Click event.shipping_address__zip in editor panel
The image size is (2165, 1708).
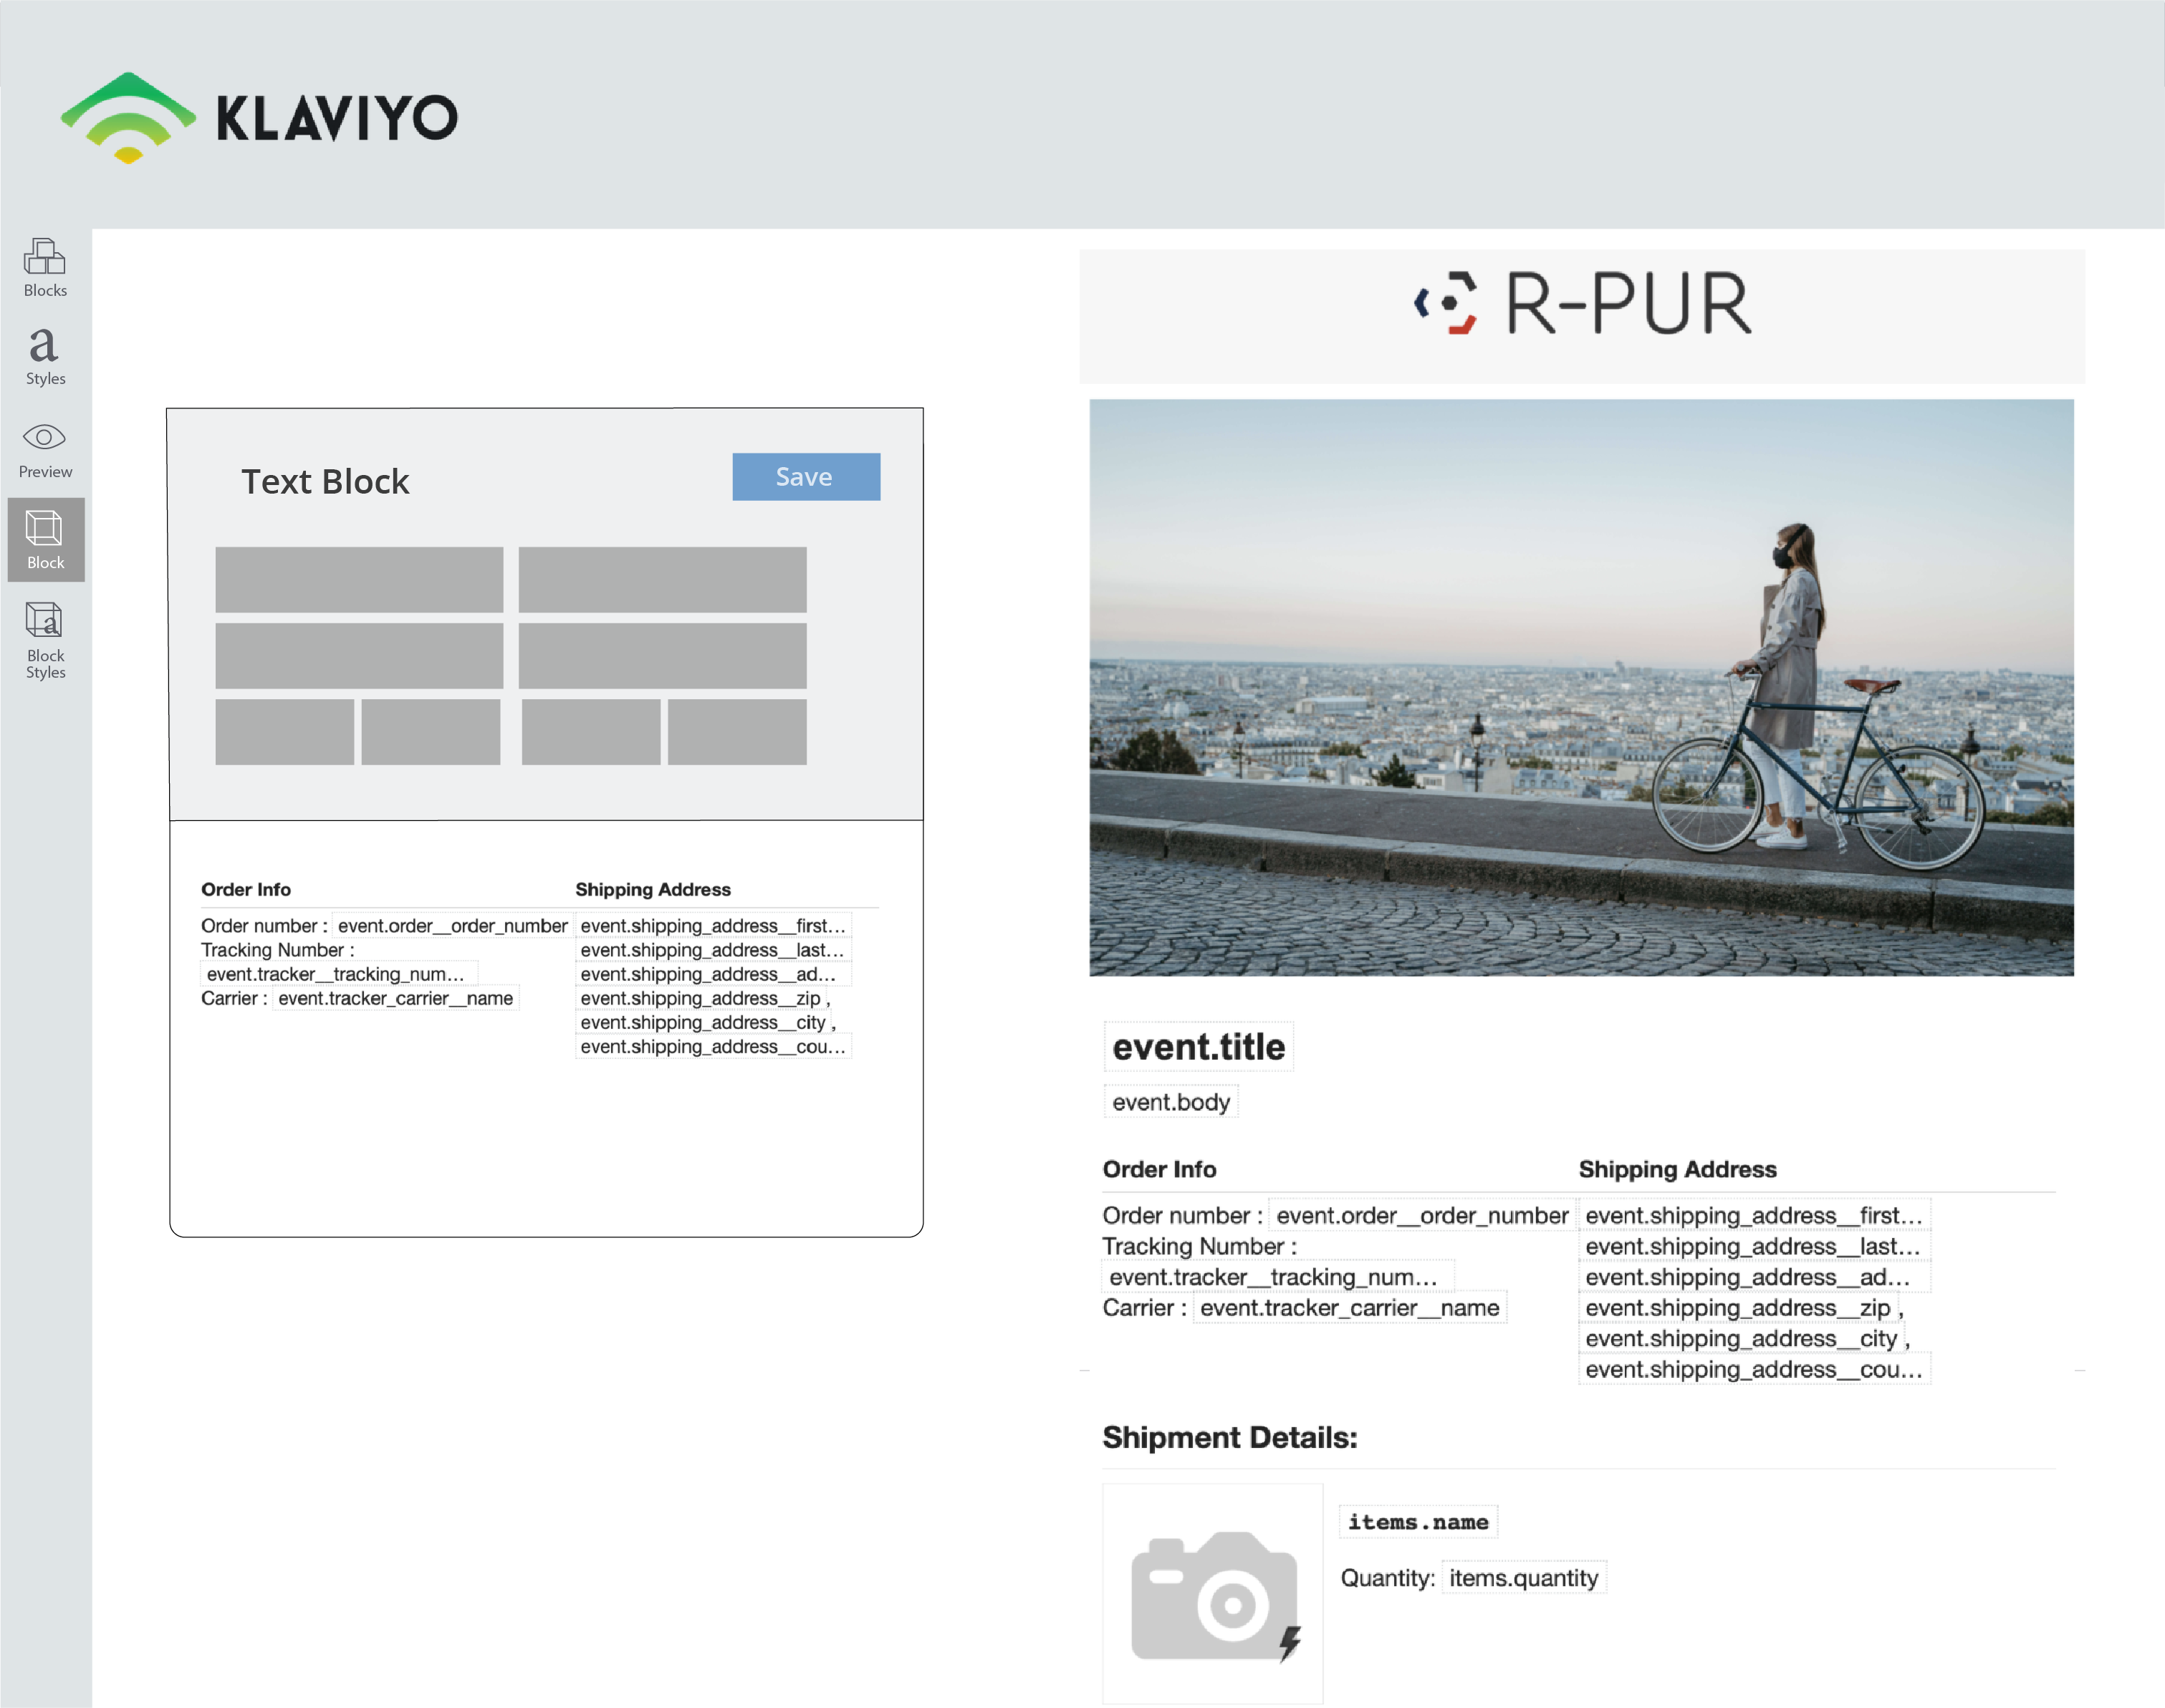point(700,998)
